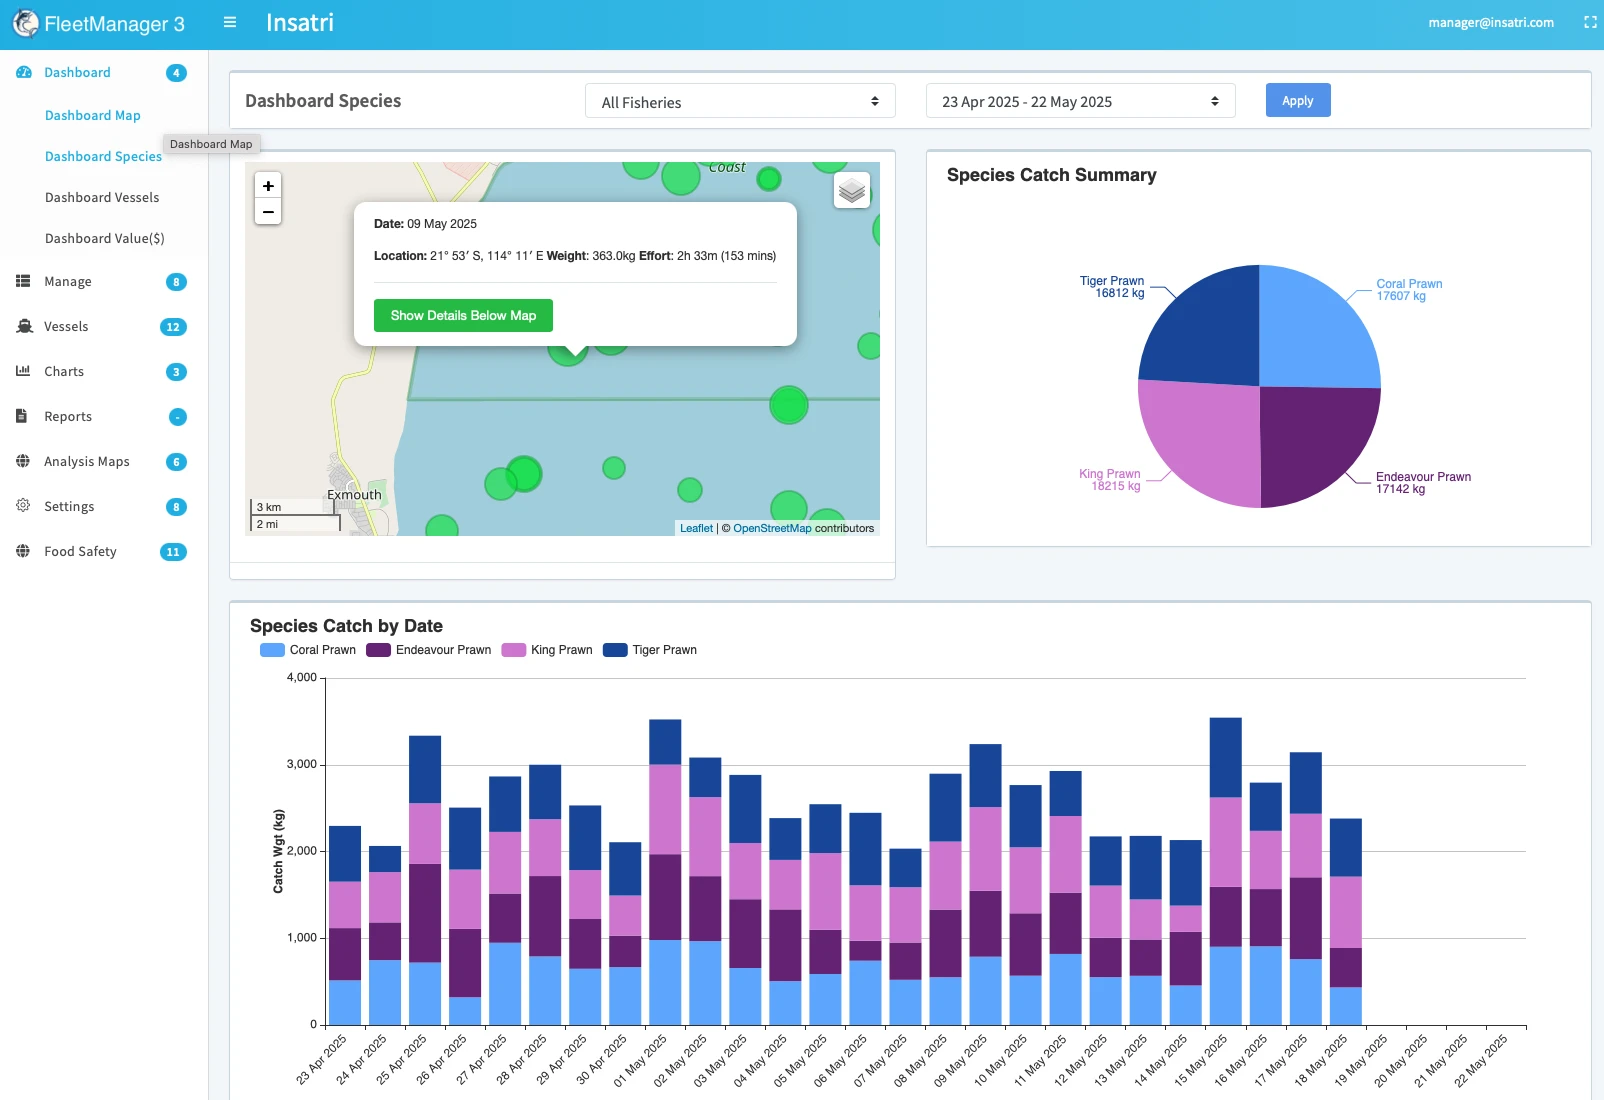Zoom out on the map

click(268, 212)
